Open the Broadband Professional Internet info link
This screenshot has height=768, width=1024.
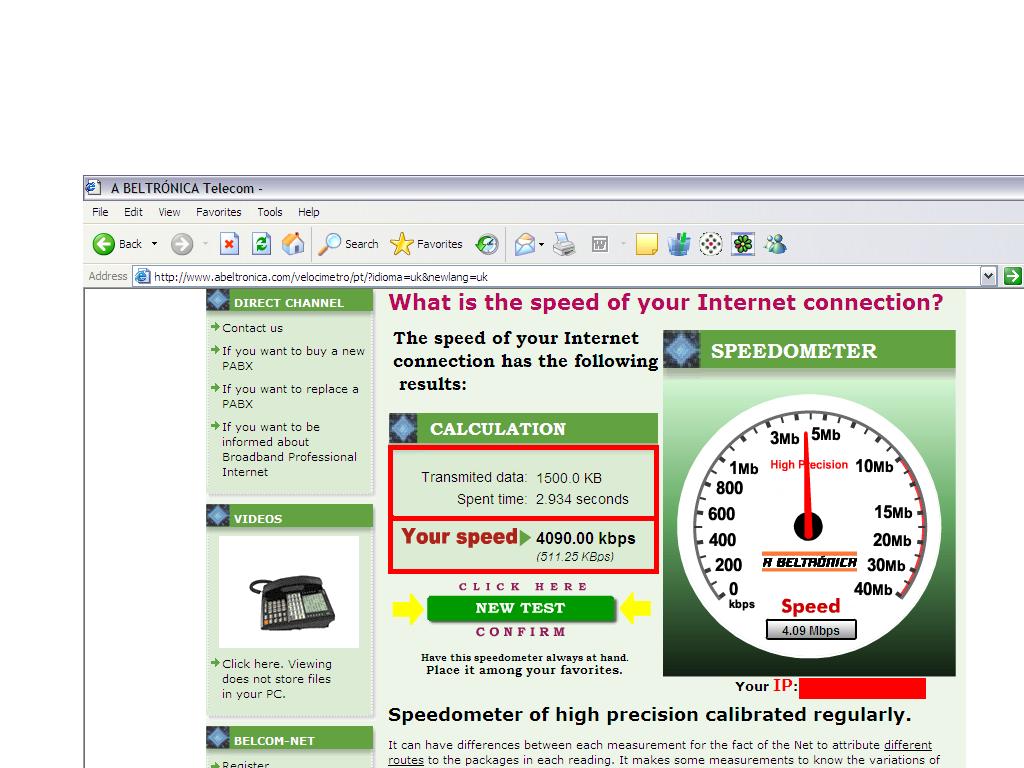[x=289, y=449]
